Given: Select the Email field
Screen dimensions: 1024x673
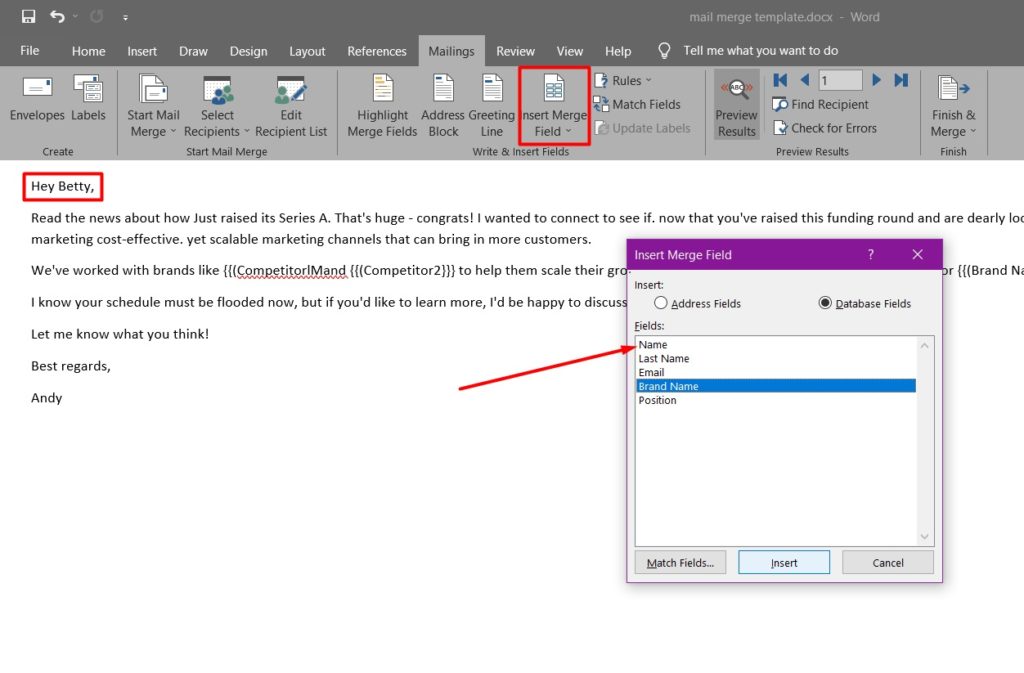Looking at the screenshot, I should point(776,372).
